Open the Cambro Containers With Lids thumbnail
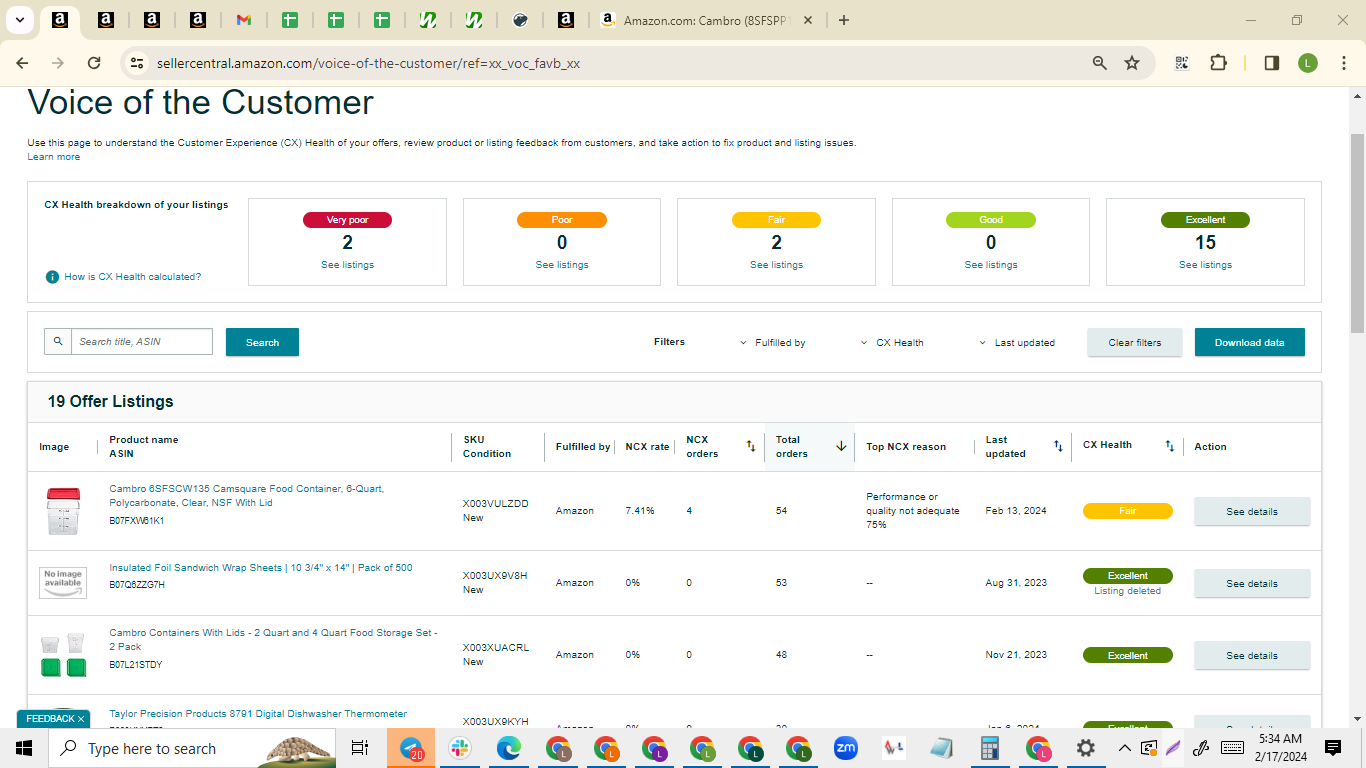The width and height of the screenshot is (1366, 768). coord(62,655)
